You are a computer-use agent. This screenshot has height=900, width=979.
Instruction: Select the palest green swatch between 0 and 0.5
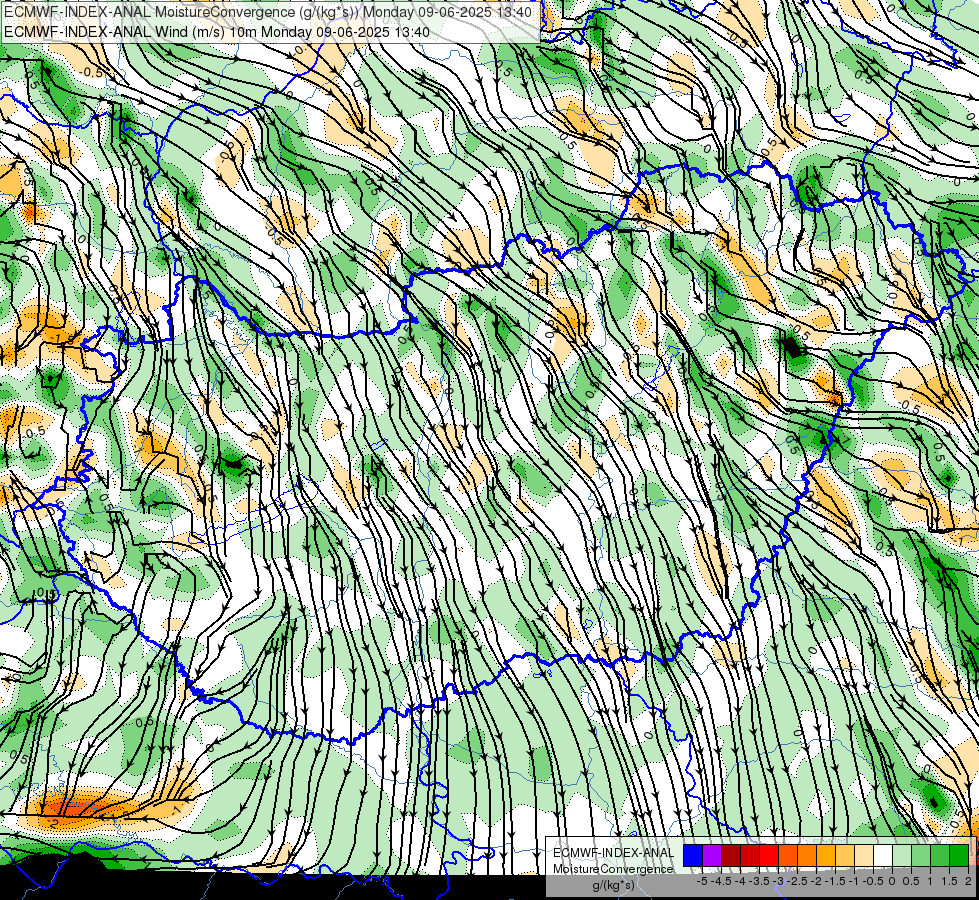[902, 856]
